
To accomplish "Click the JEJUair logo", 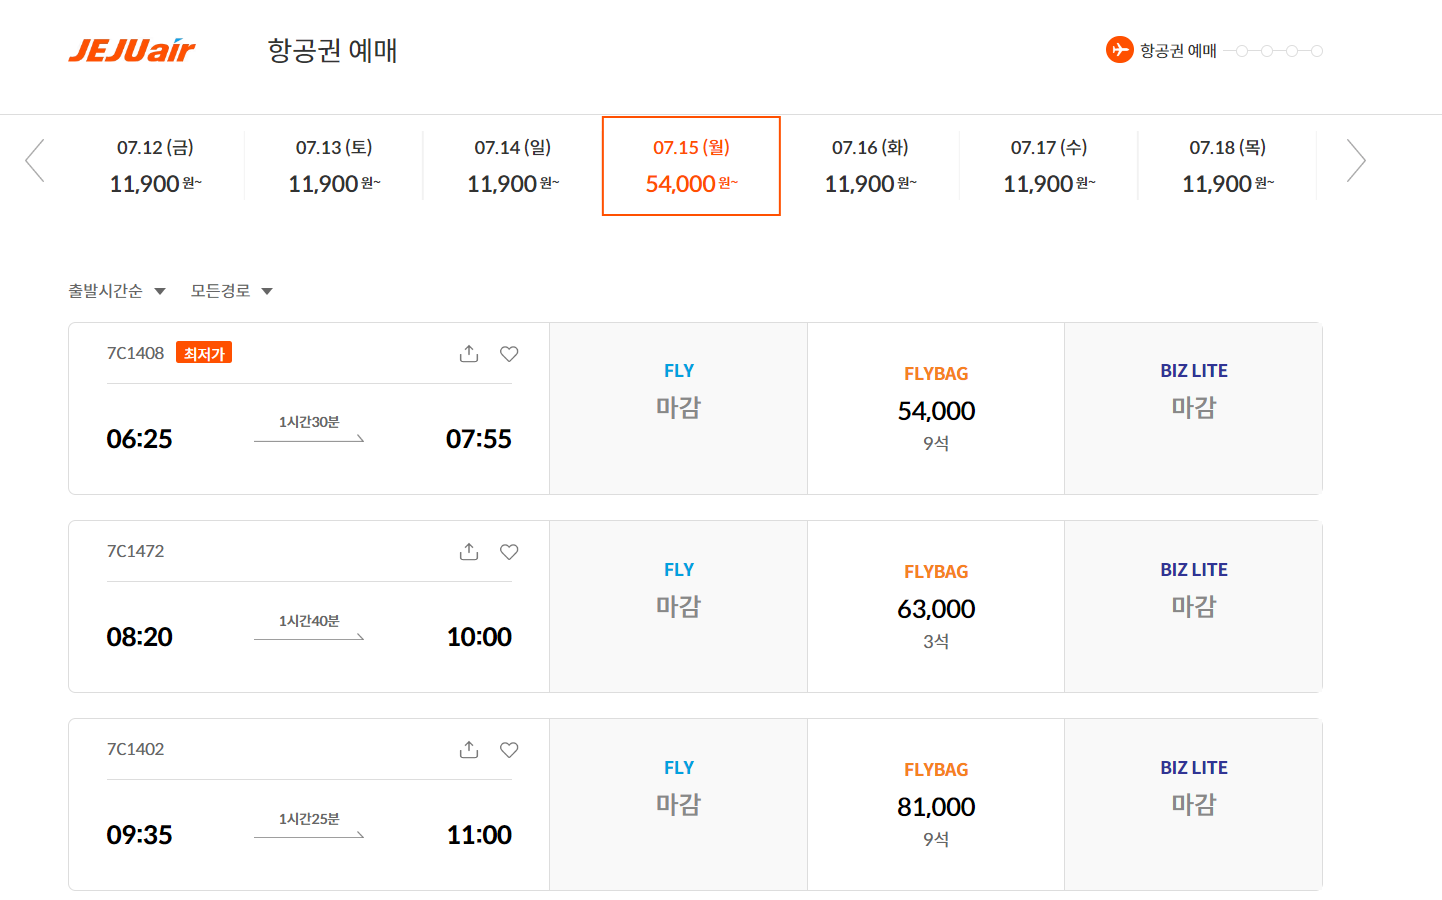I will point(131,50).
